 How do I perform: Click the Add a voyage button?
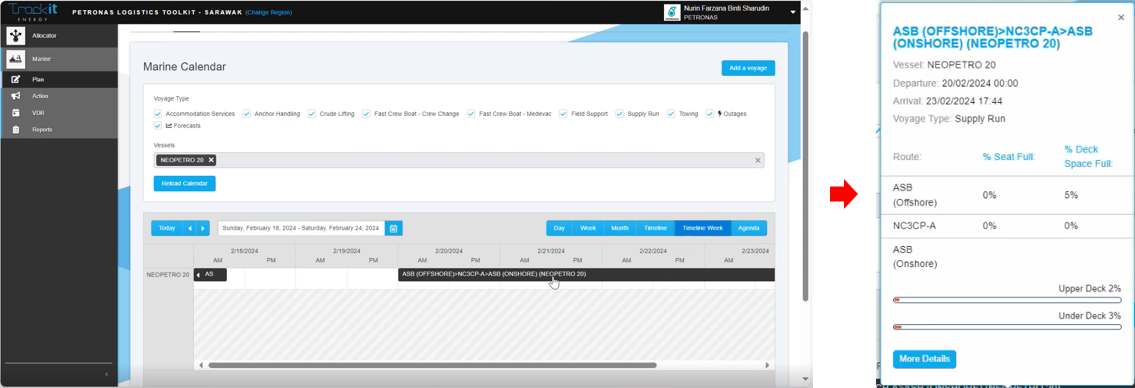pos(748,68)
